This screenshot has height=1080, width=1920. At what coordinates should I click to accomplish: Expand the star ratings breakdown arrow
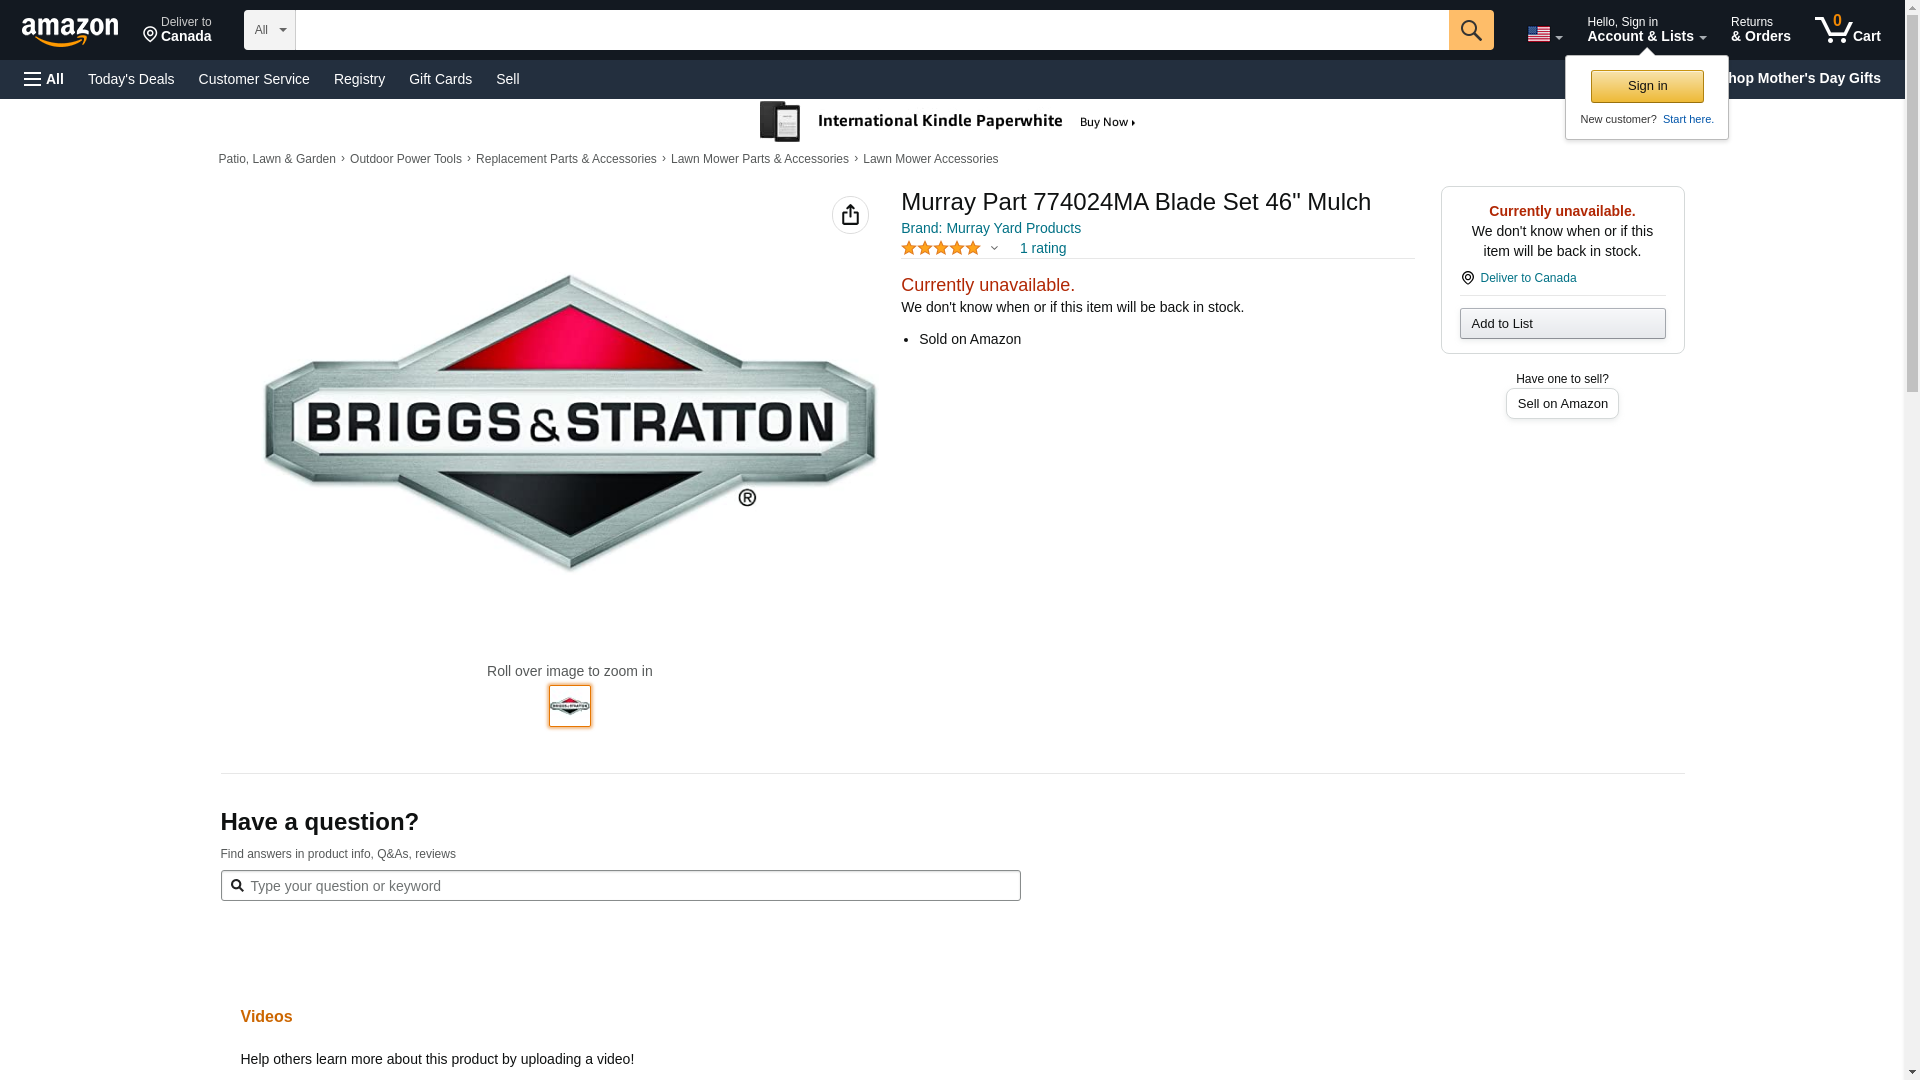click(x=994, y=248)
